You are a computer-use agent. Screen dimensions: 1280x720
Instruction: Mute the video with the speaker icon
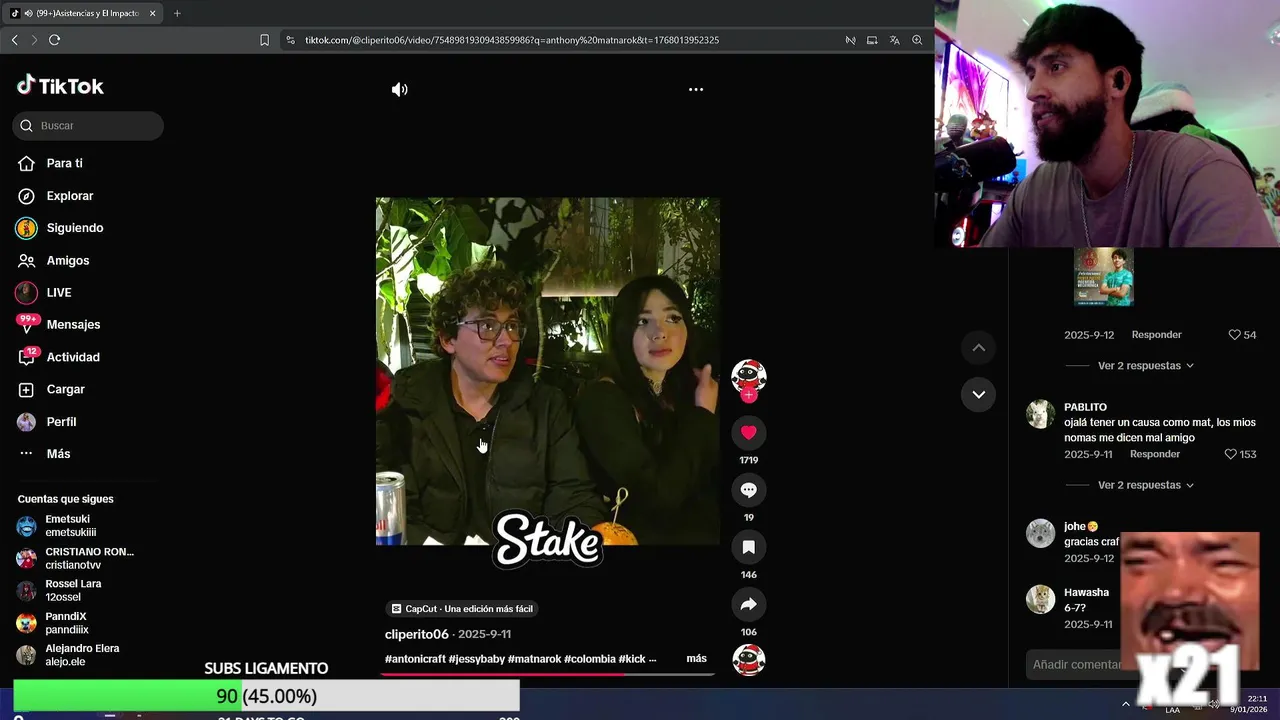tap(399, 89)
